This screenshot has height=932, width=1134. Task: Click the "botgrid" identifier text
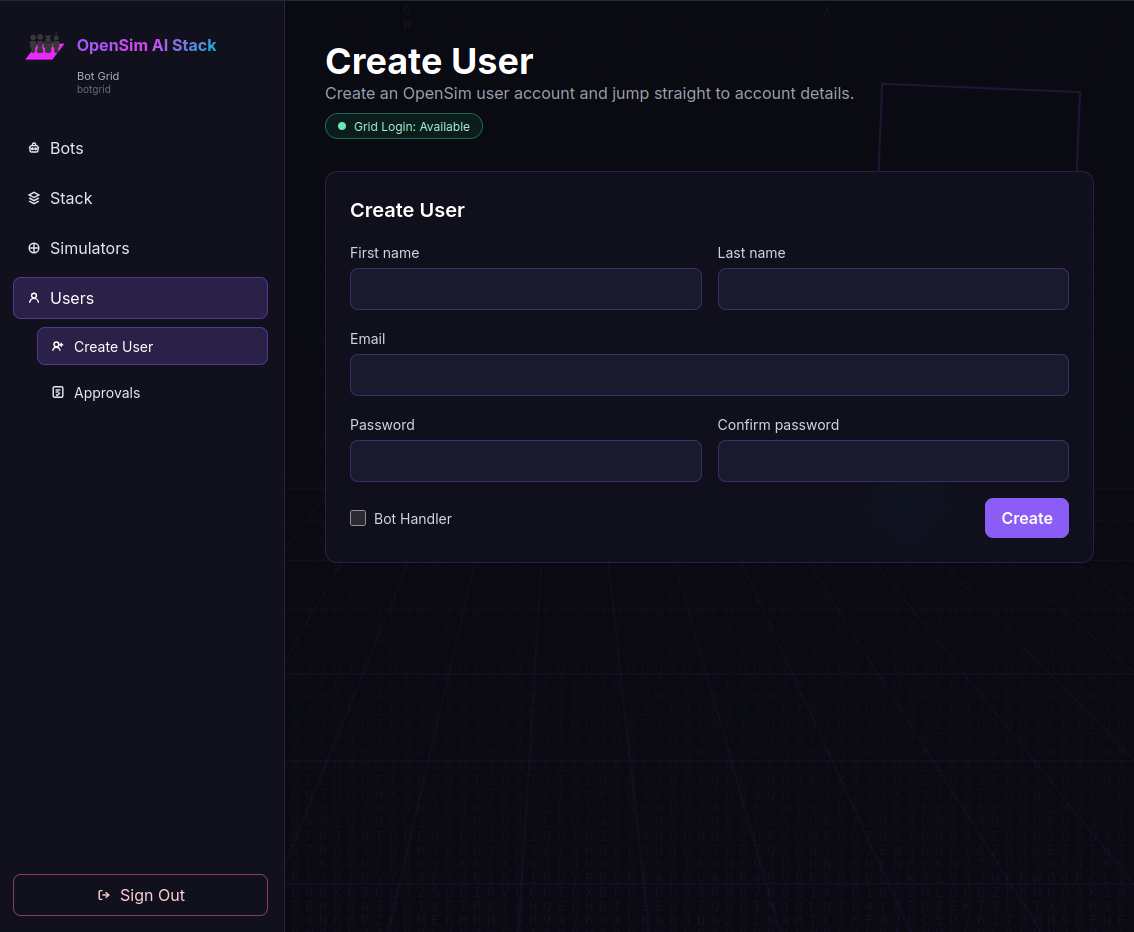[94, 90]
